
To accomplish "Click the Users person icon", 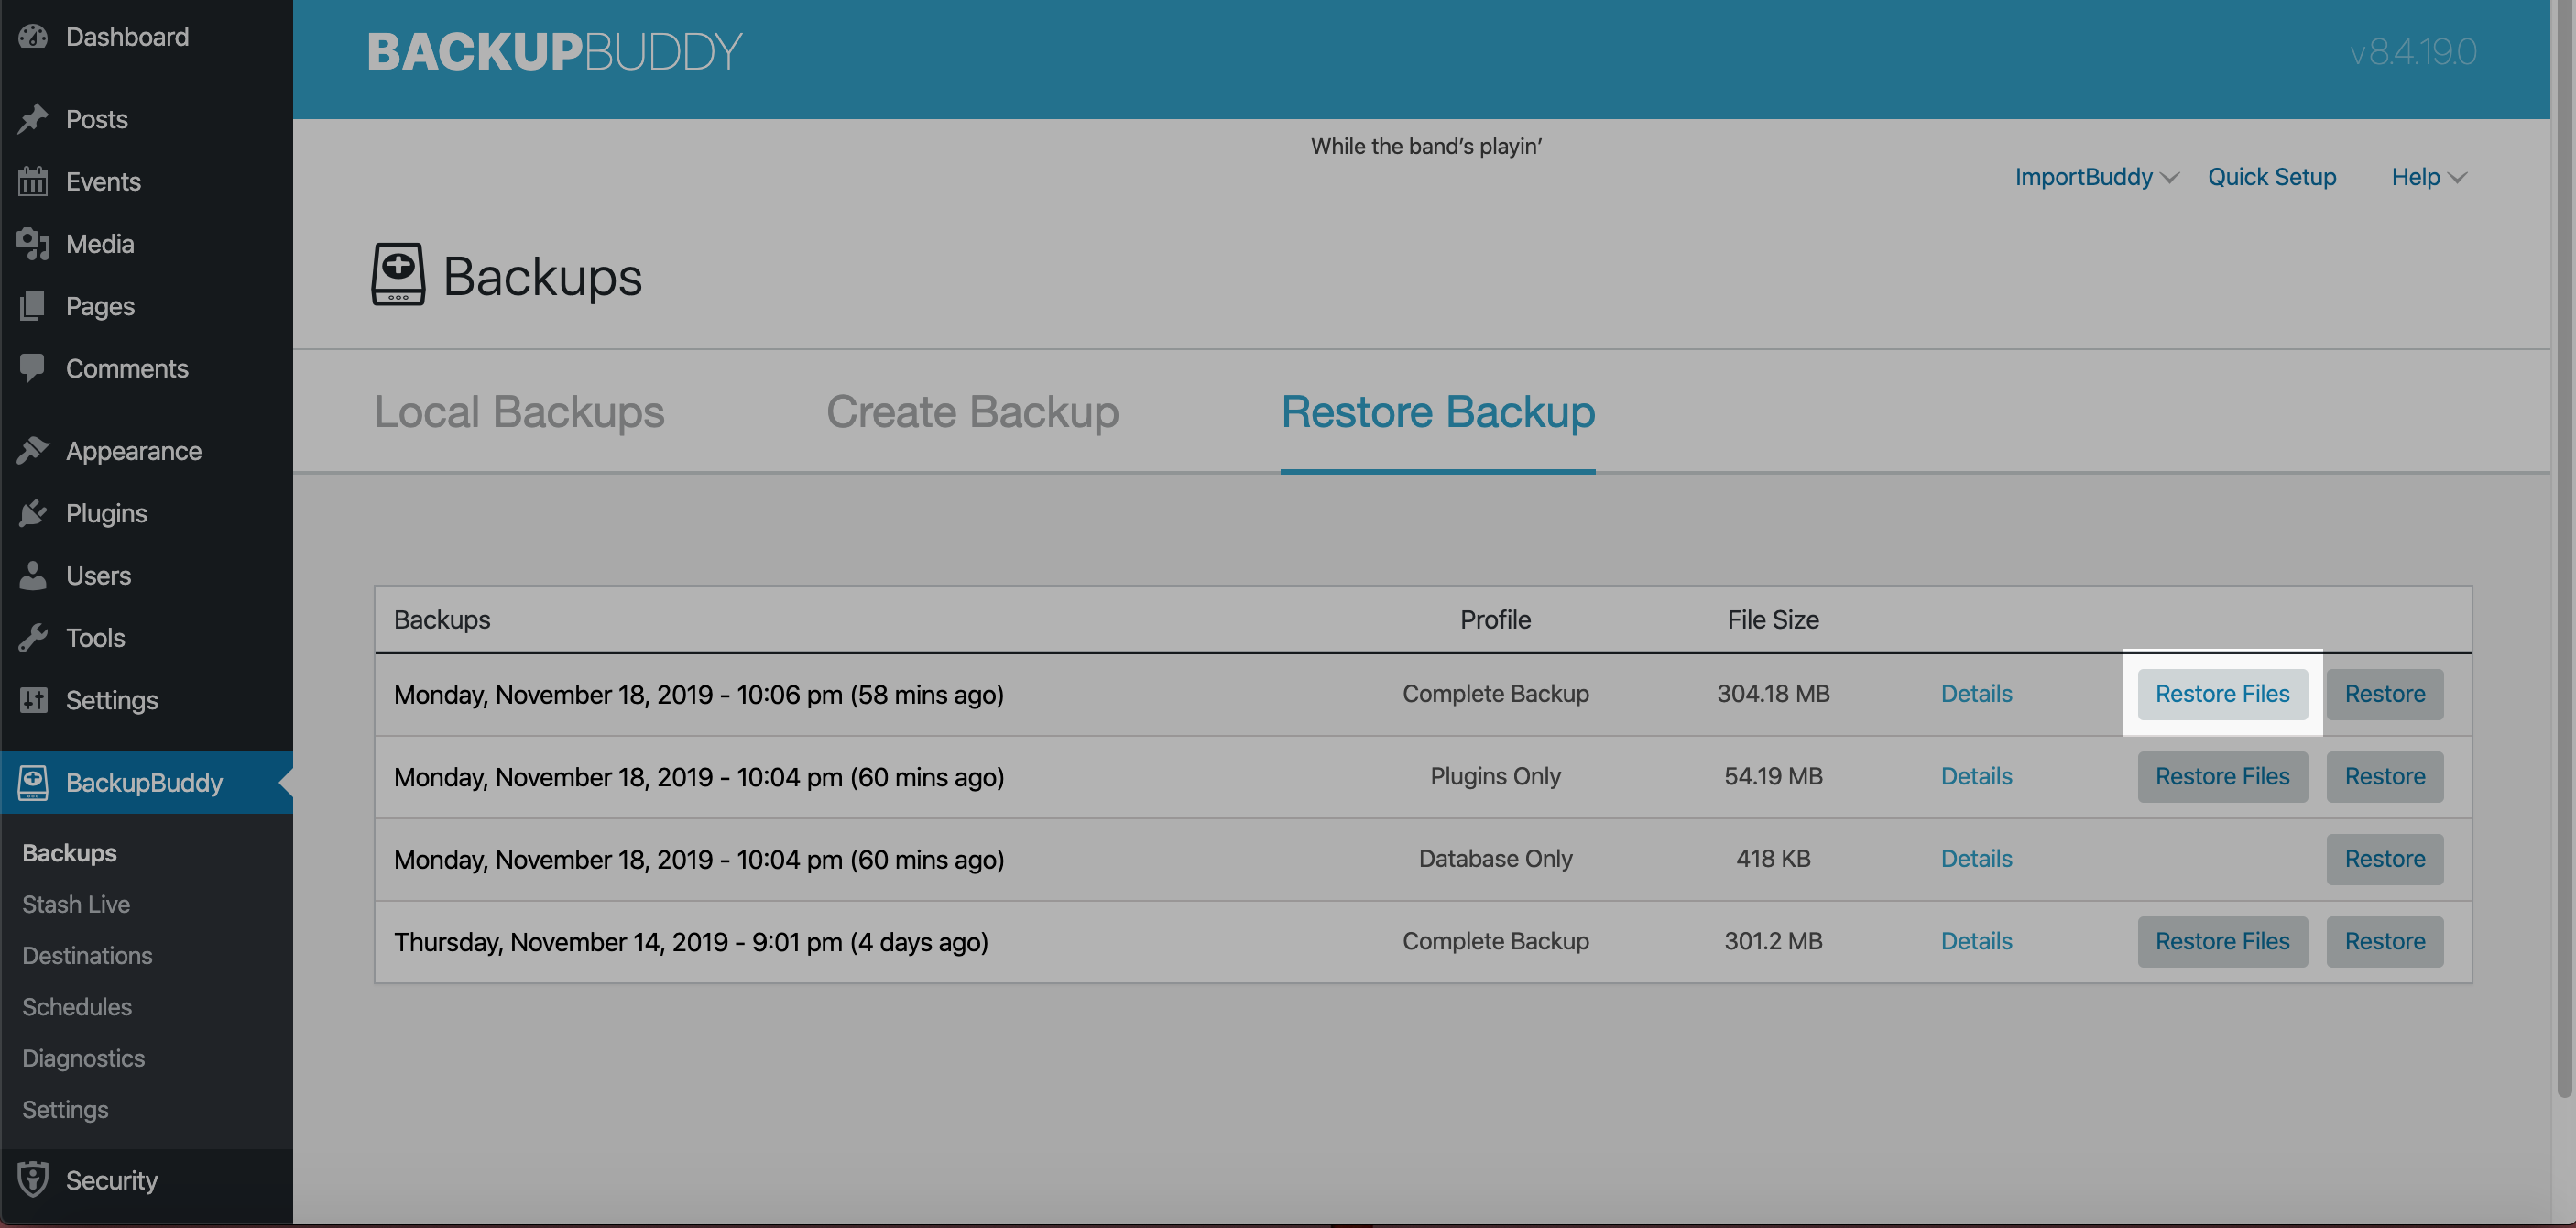I will pos(33,576).
